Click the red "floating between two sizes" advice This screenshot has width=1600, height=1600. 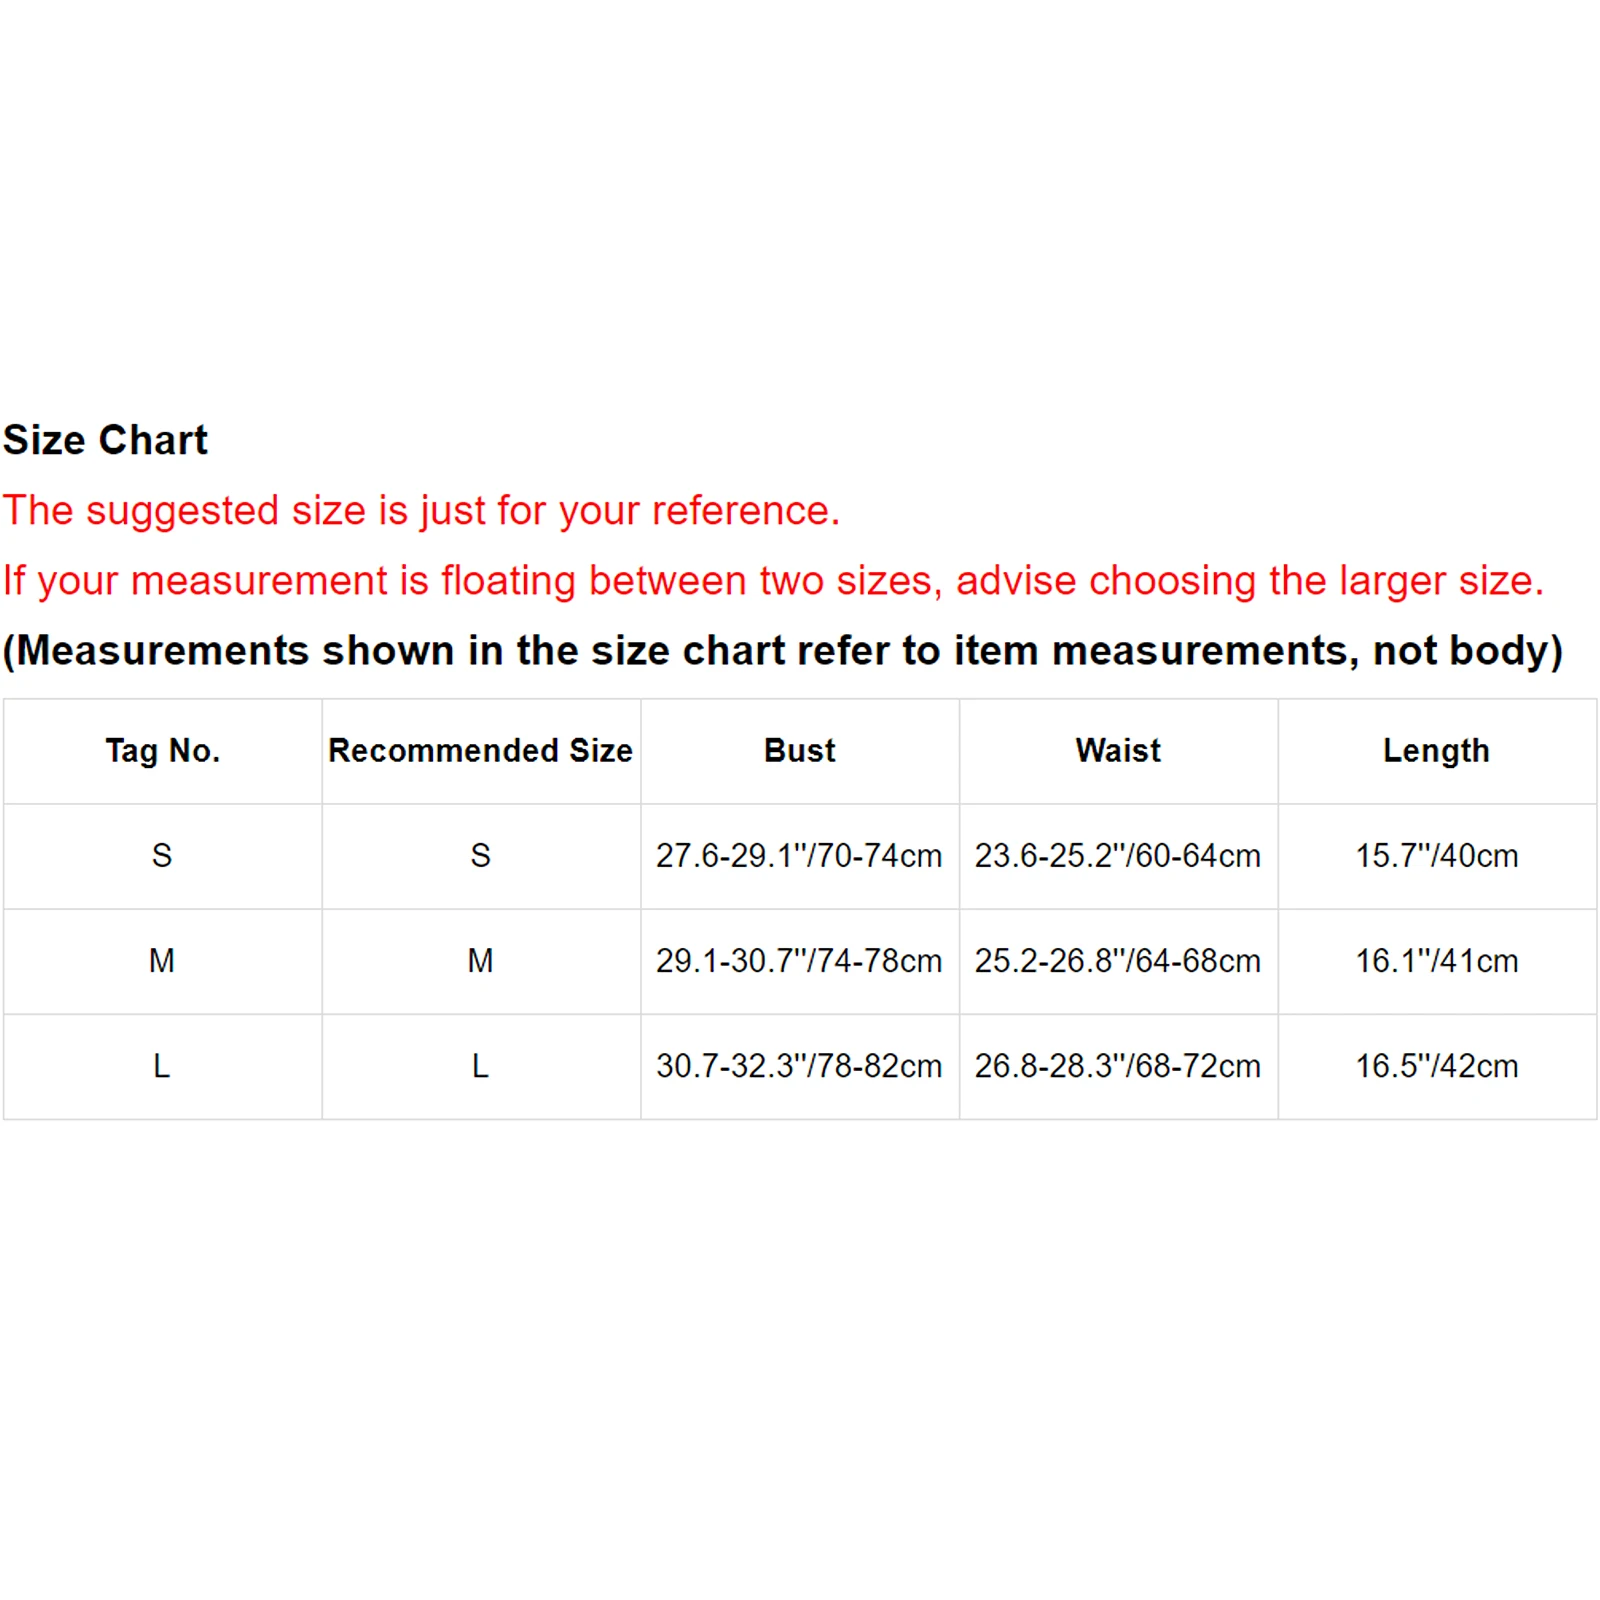pos(773,581)
